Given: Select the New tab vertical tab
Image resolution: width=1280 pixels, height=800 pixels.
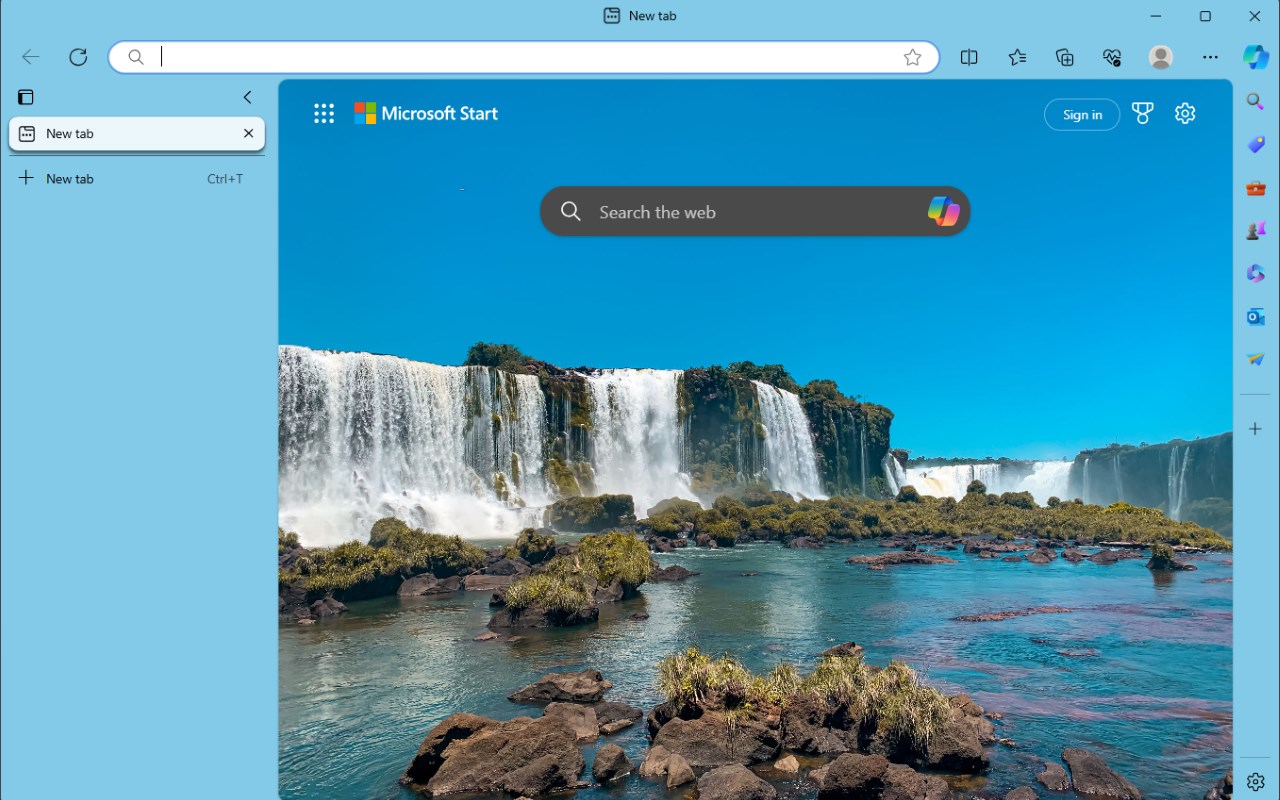Looking at the screenshot, I should tap(137, 134).
